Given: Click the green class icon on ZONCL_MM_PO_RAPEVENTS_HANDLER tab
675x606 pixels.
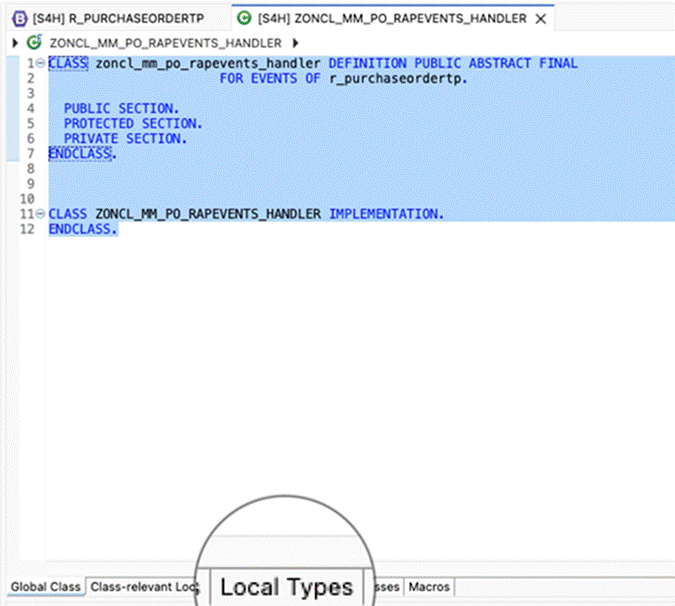Looking at the screenshot, I should (243, 19).
